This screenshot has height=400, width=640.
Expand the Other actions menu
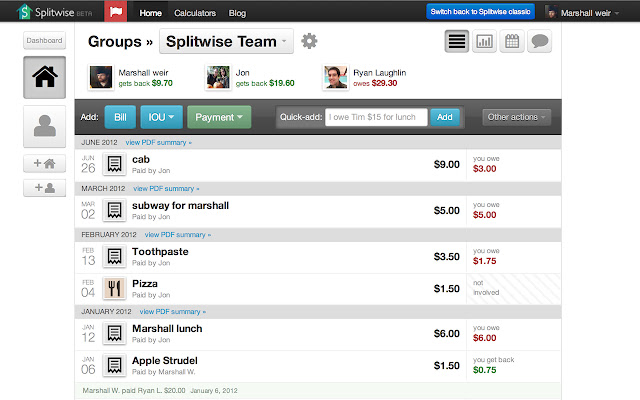516,117
